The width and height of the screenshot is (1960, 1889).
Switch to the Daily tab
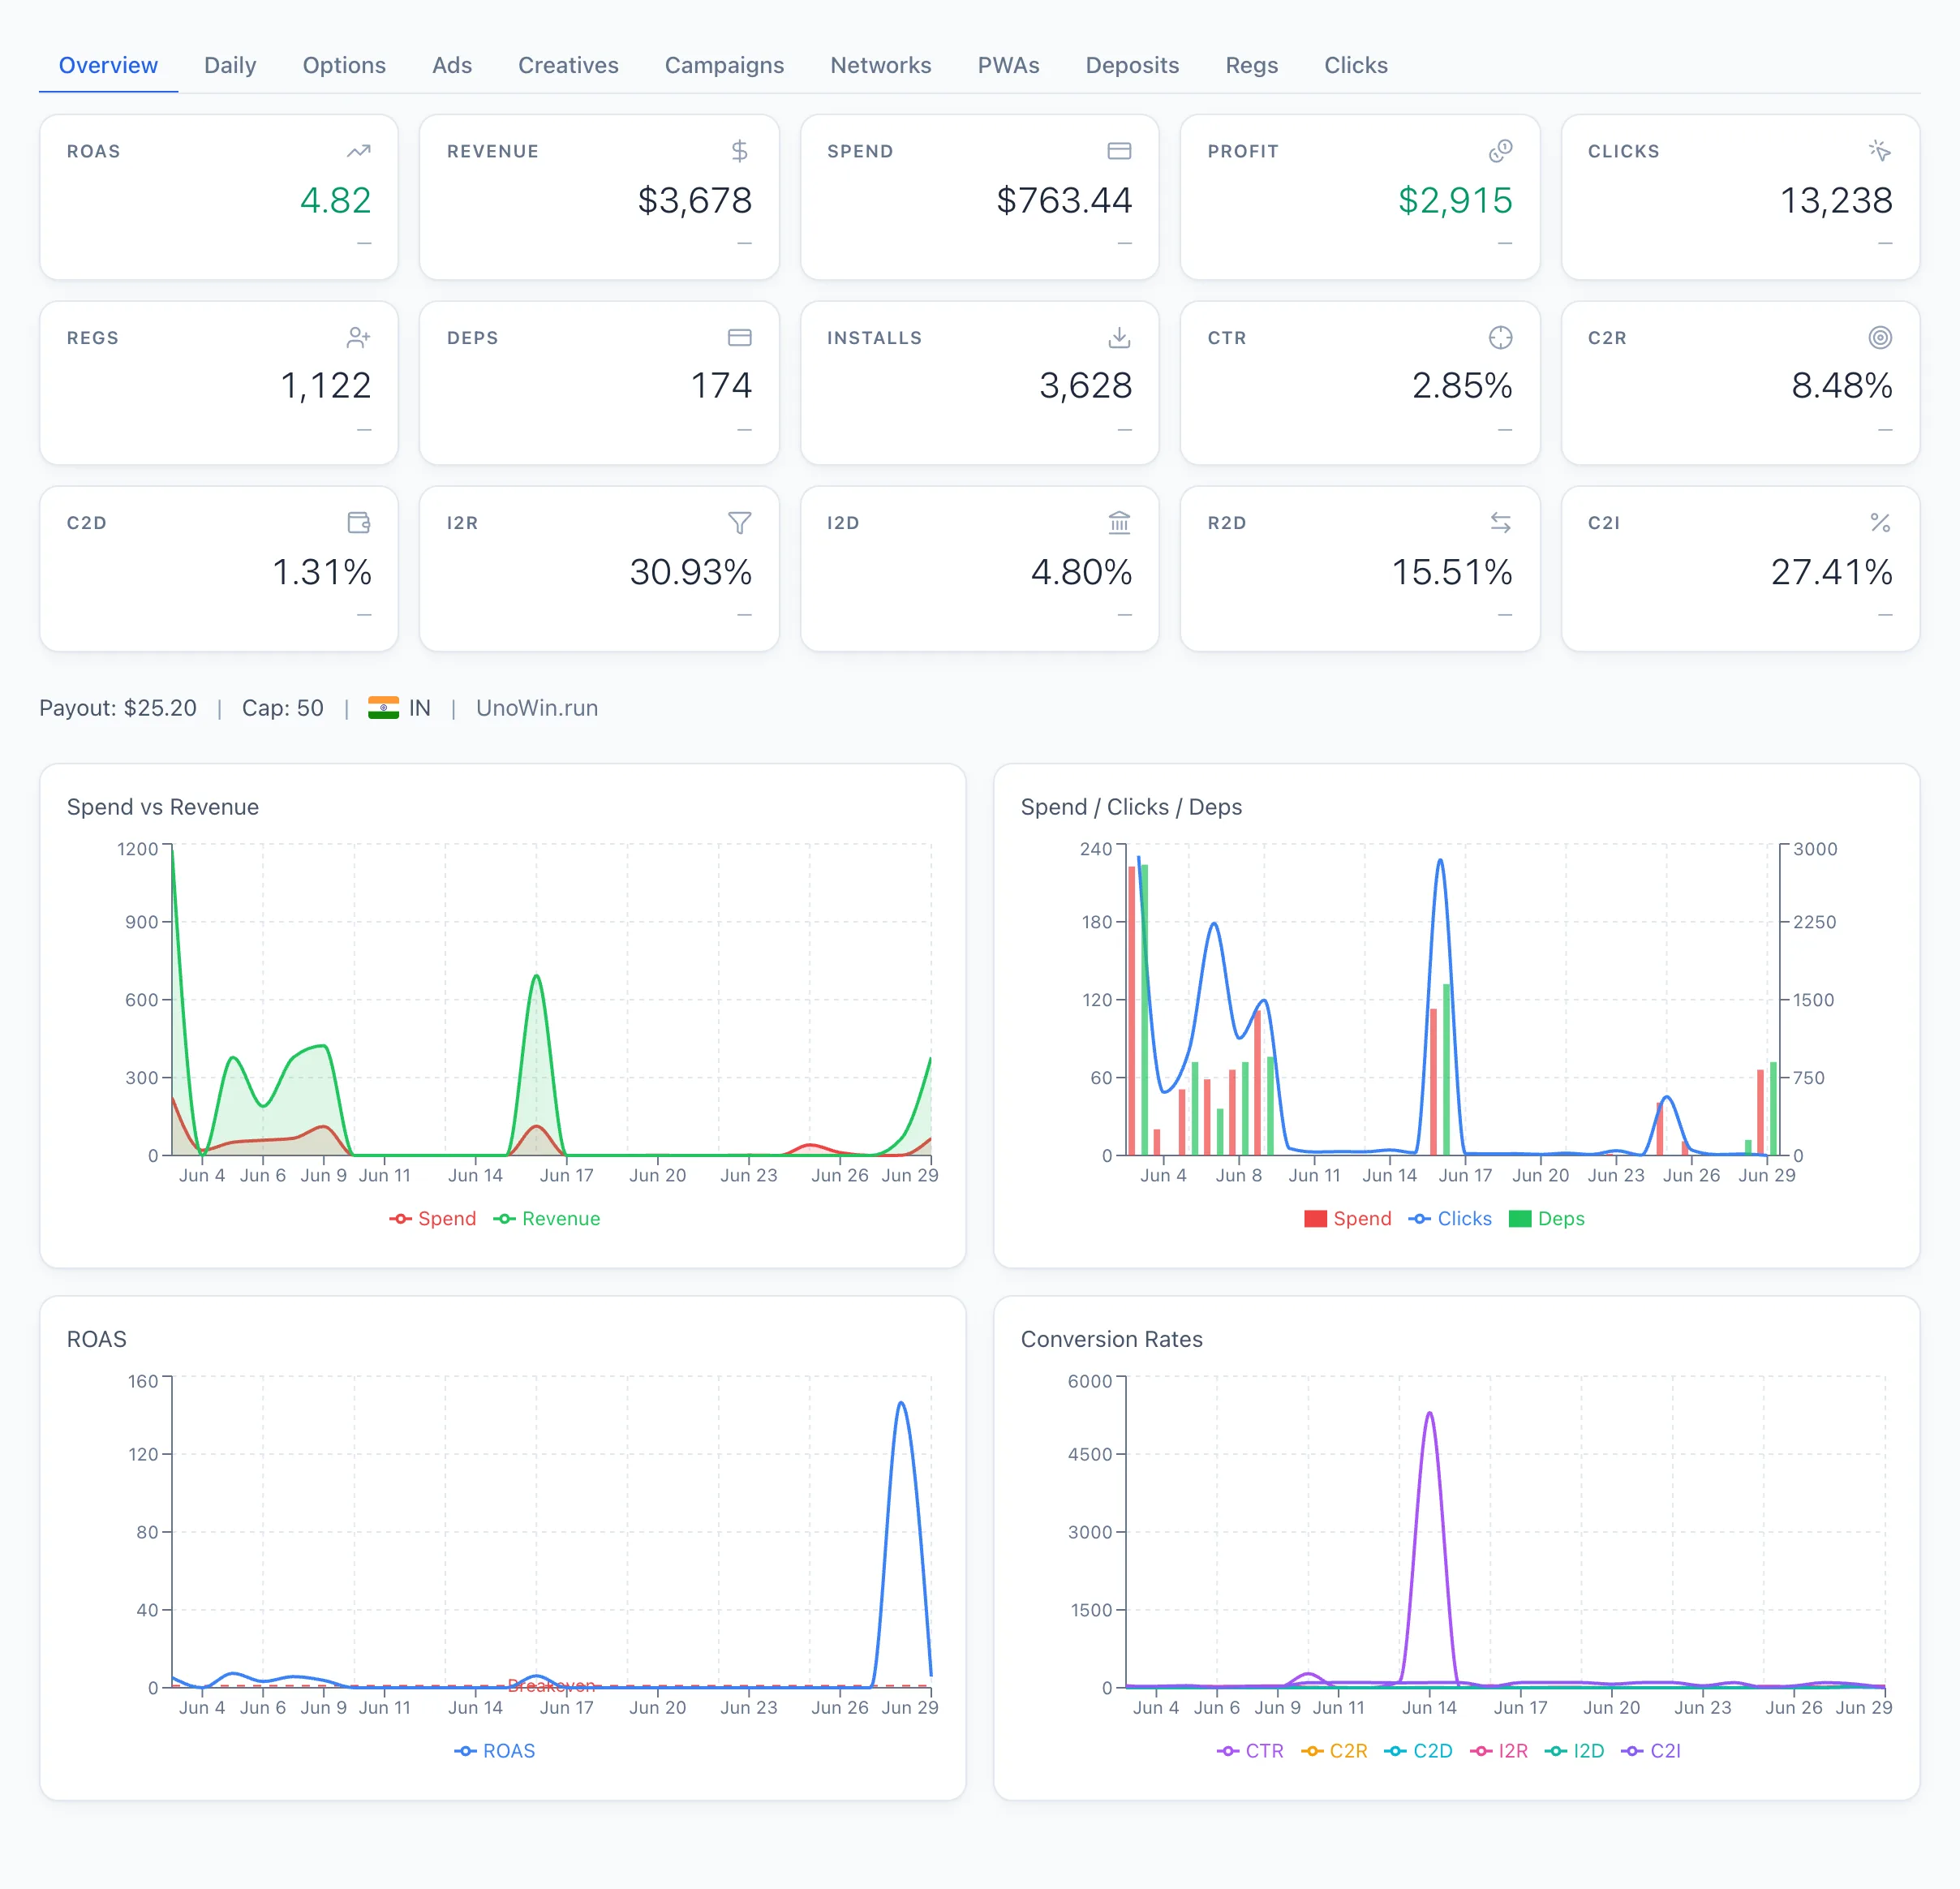click(230, 65)
